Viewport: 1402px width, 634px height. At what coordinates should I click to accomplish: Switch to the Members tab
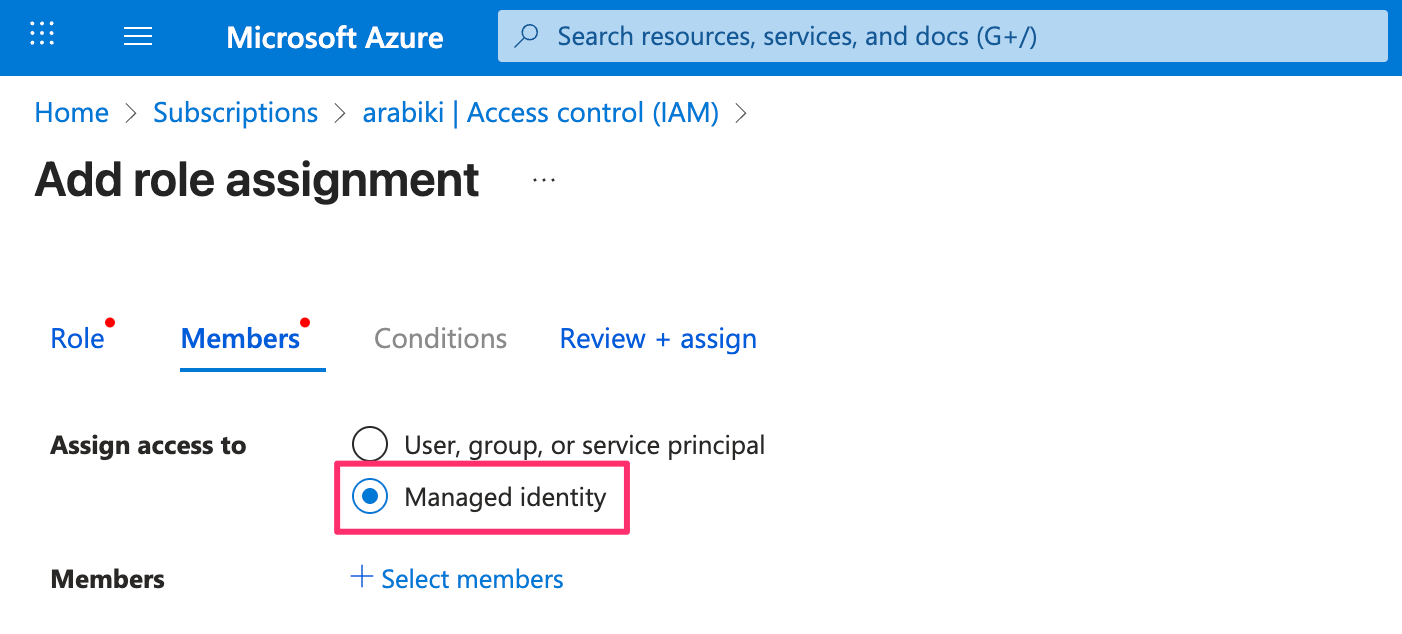pos(240,339)
